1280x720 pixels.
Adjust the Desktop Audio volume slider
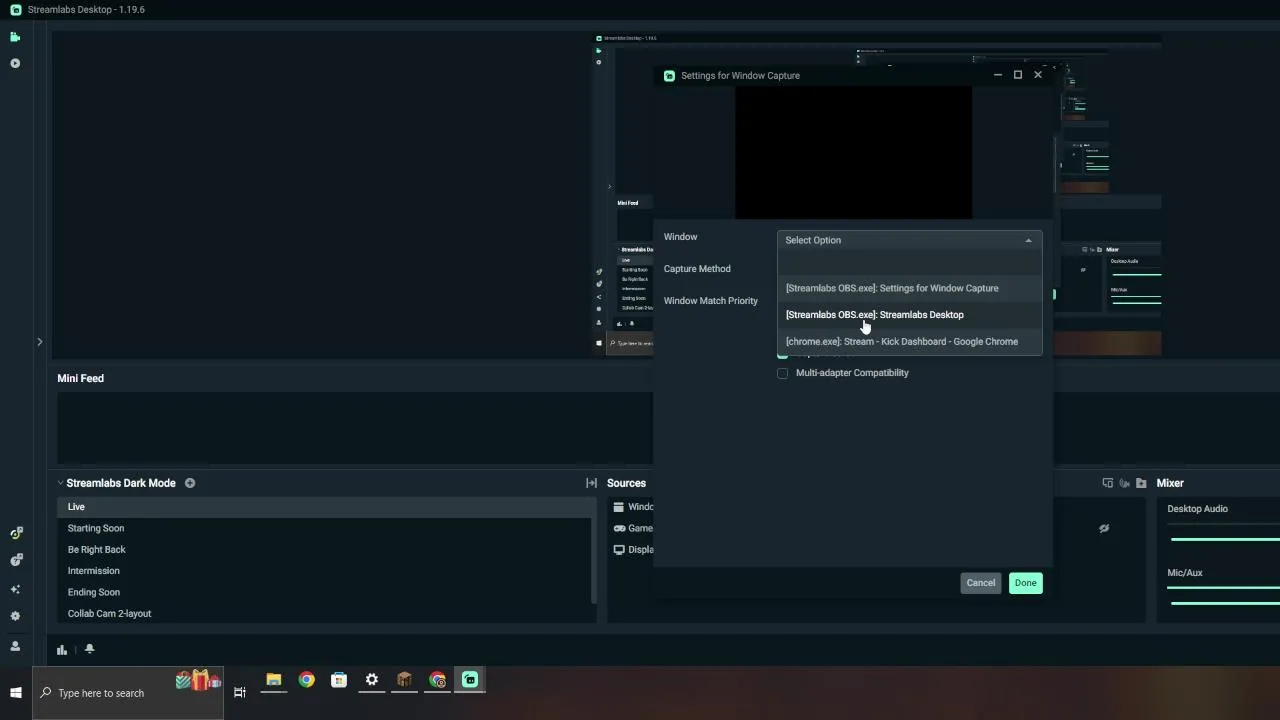pos(1225,540)
